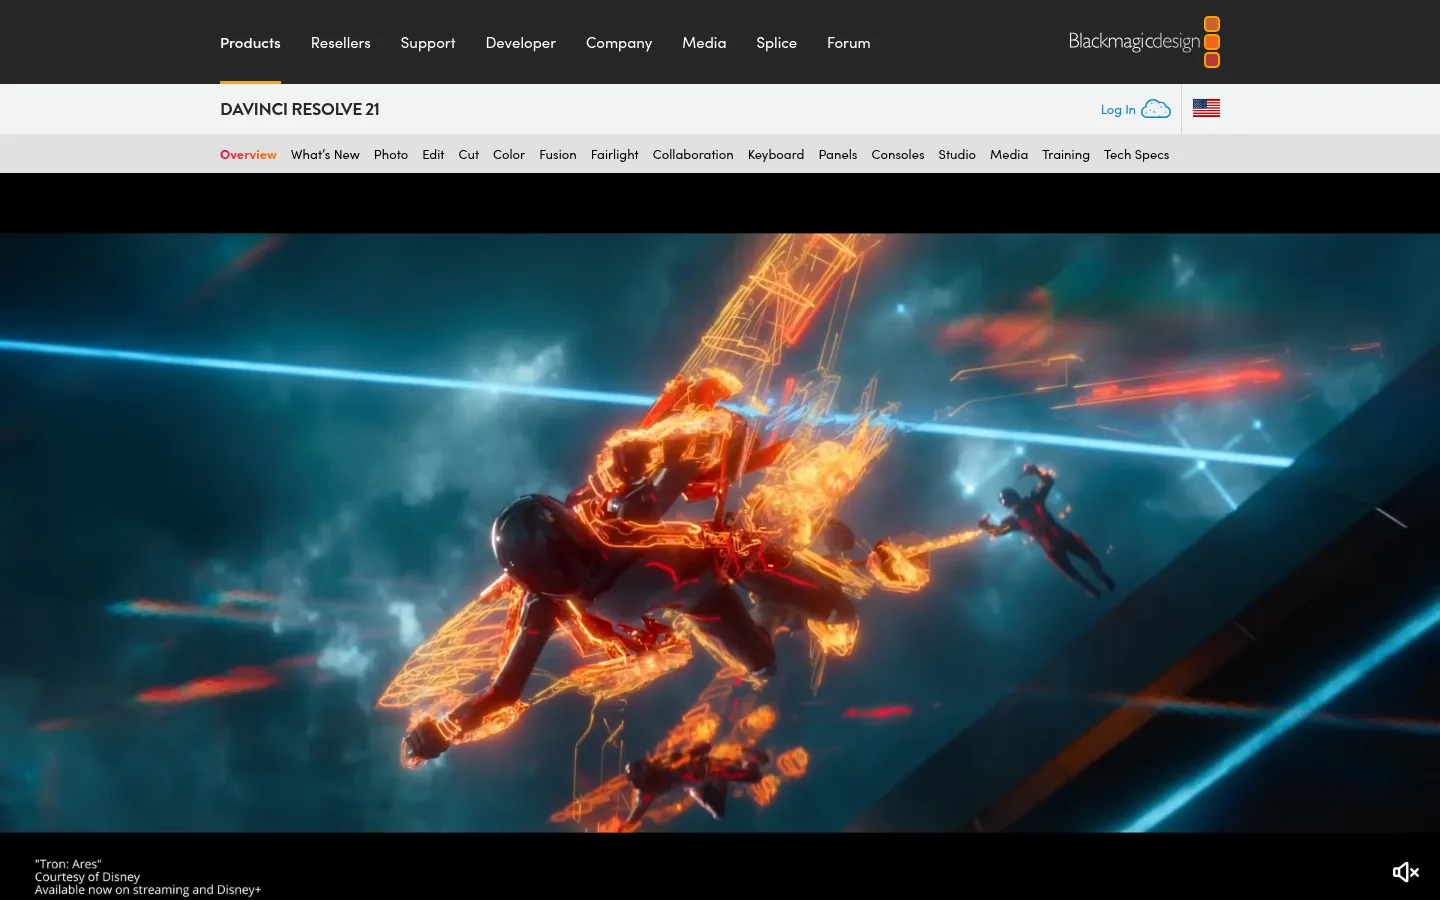Screen dimensions: 1440x900
Task: Go to the Panels tab
Action: (838, 155)
